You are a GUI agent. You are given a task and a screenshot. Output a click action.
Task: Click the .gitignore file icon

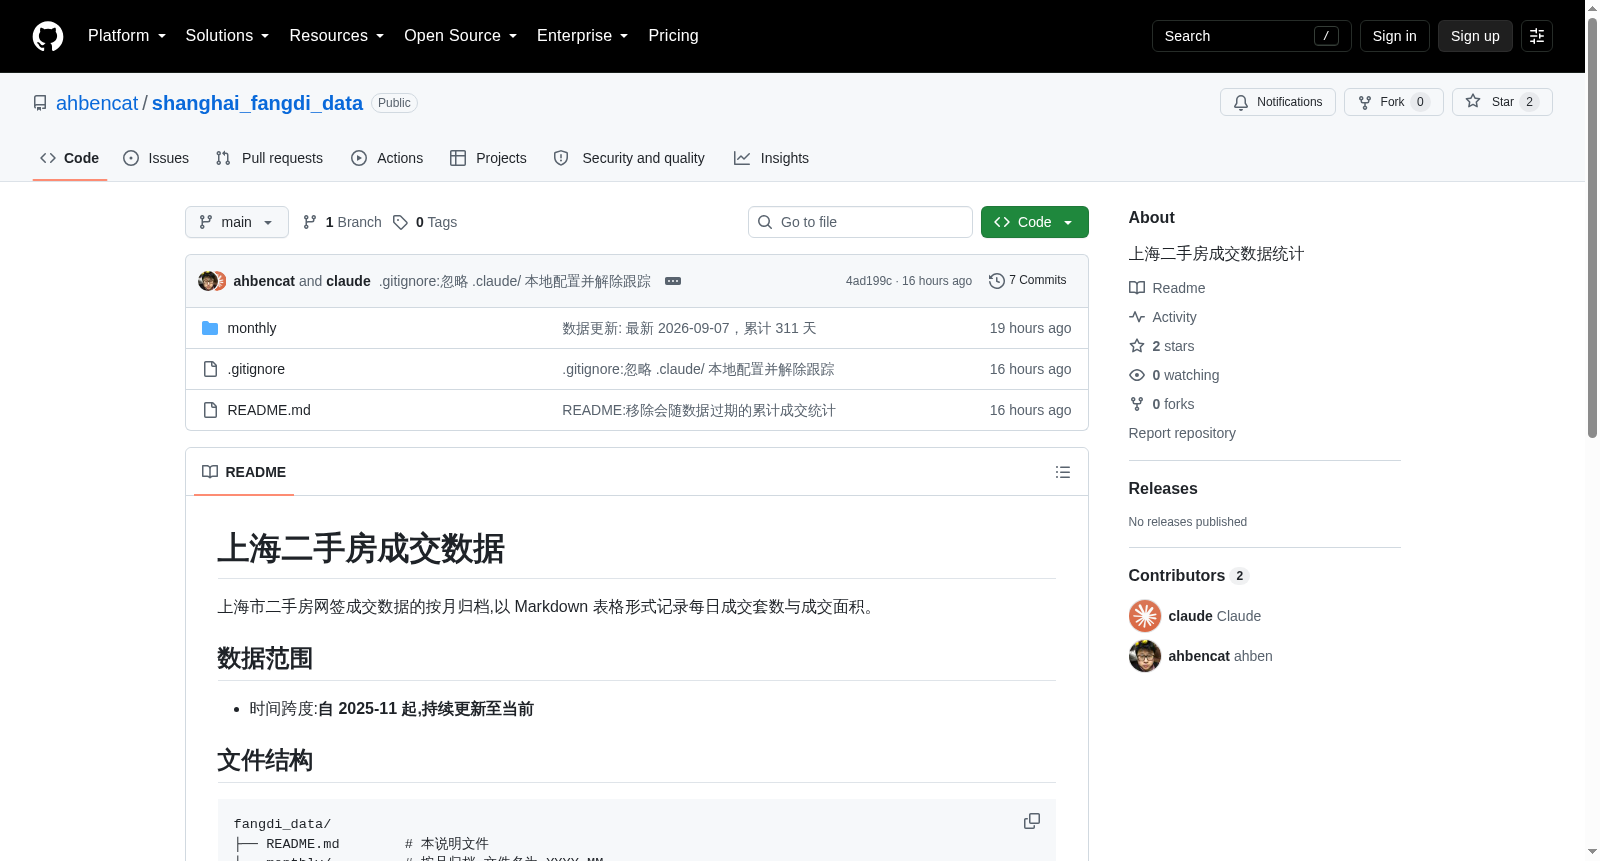click(x=210, y=369)
